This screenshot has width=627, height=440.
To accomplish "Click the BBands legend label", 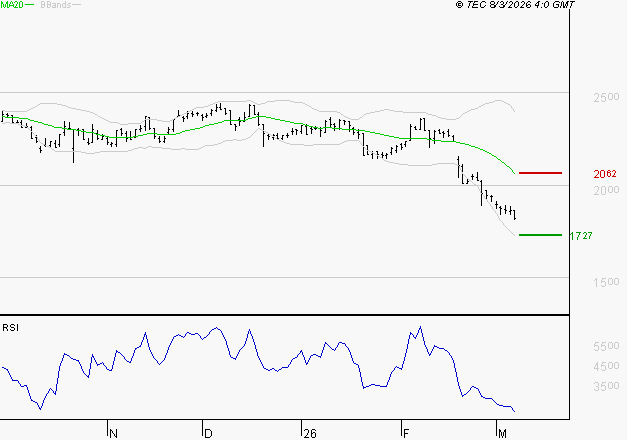I will (57, 5).
